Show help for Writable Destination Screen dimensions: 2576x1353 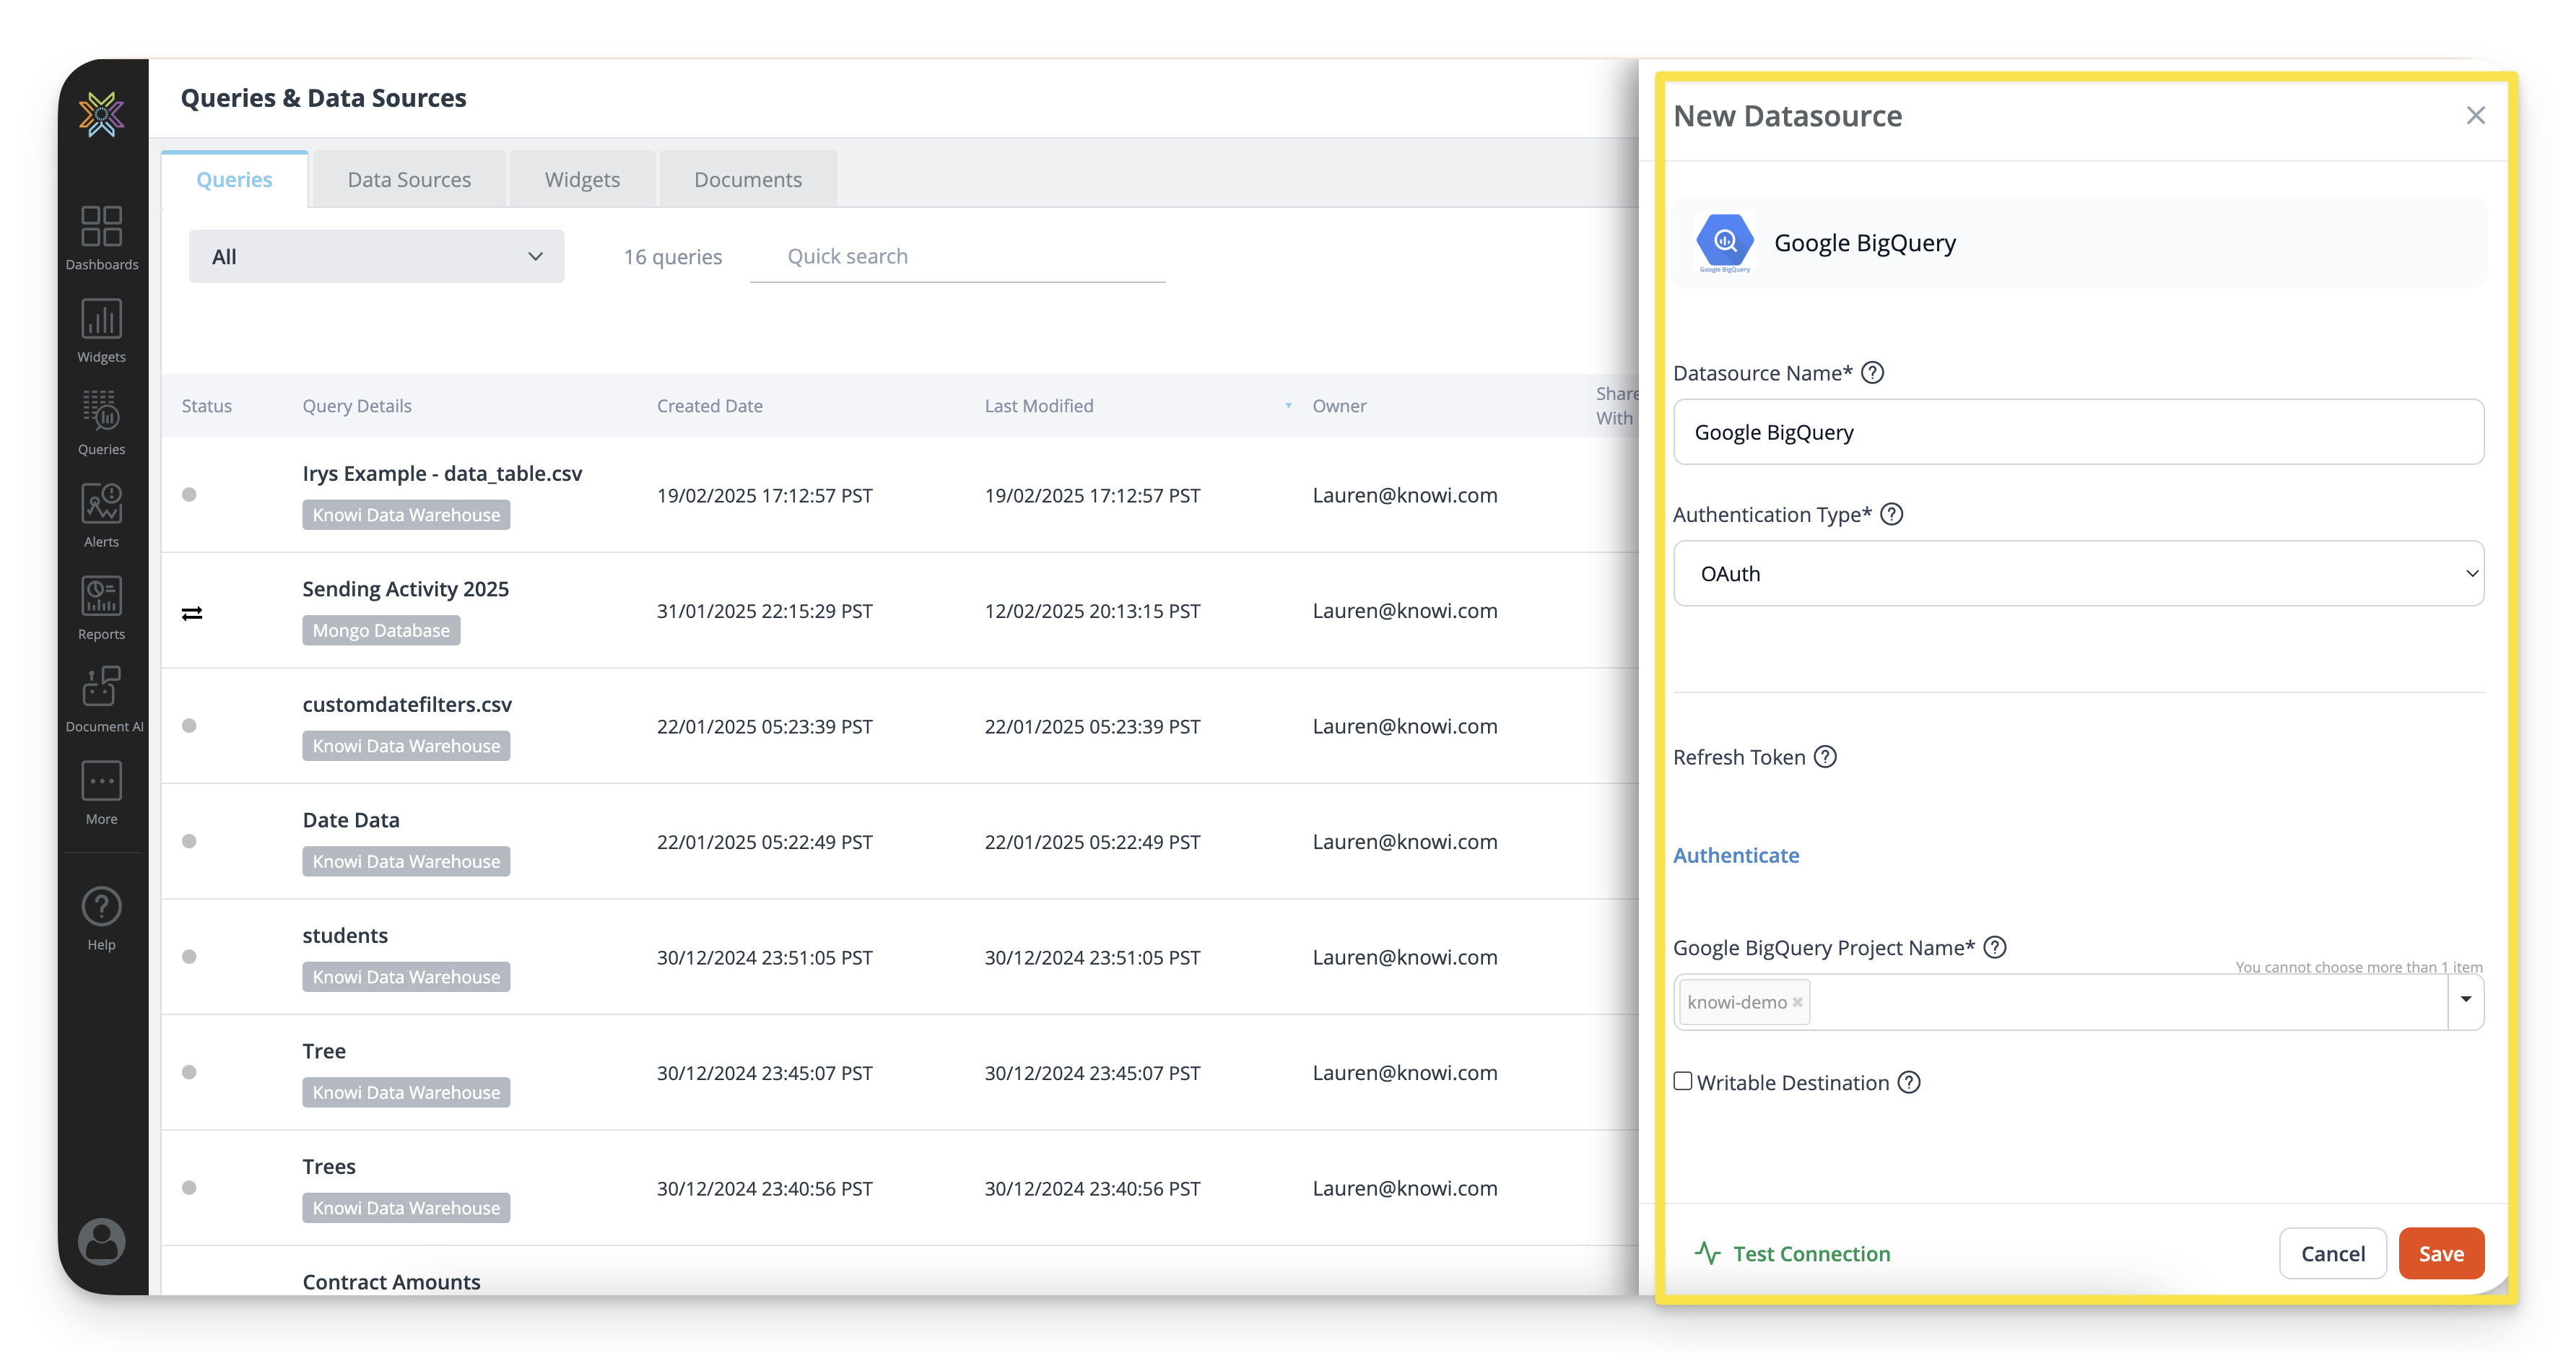[1908, 1082]
